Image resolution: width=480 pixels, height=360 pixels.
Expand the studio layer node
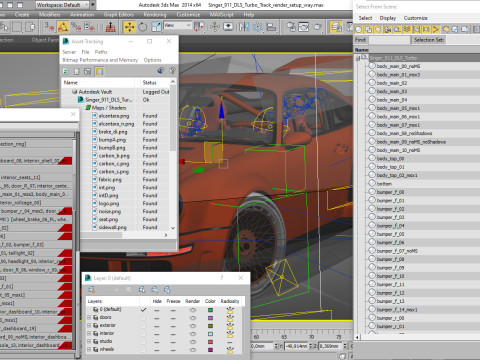click(89, 341)
